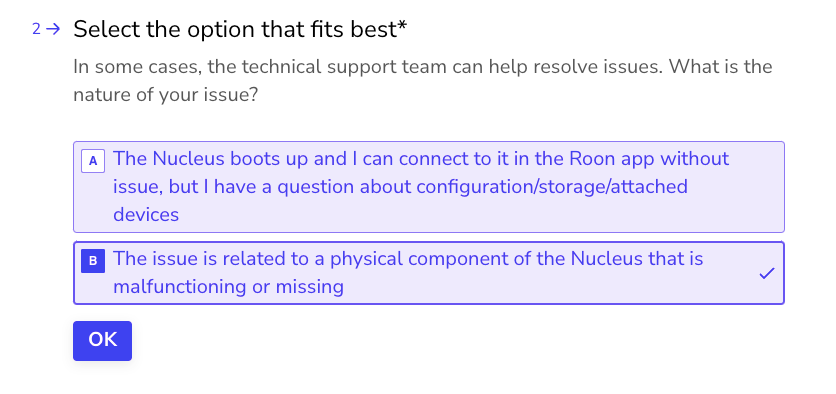
Task: Click the arrow icon beside question number 2
Action: click(53, 29)
